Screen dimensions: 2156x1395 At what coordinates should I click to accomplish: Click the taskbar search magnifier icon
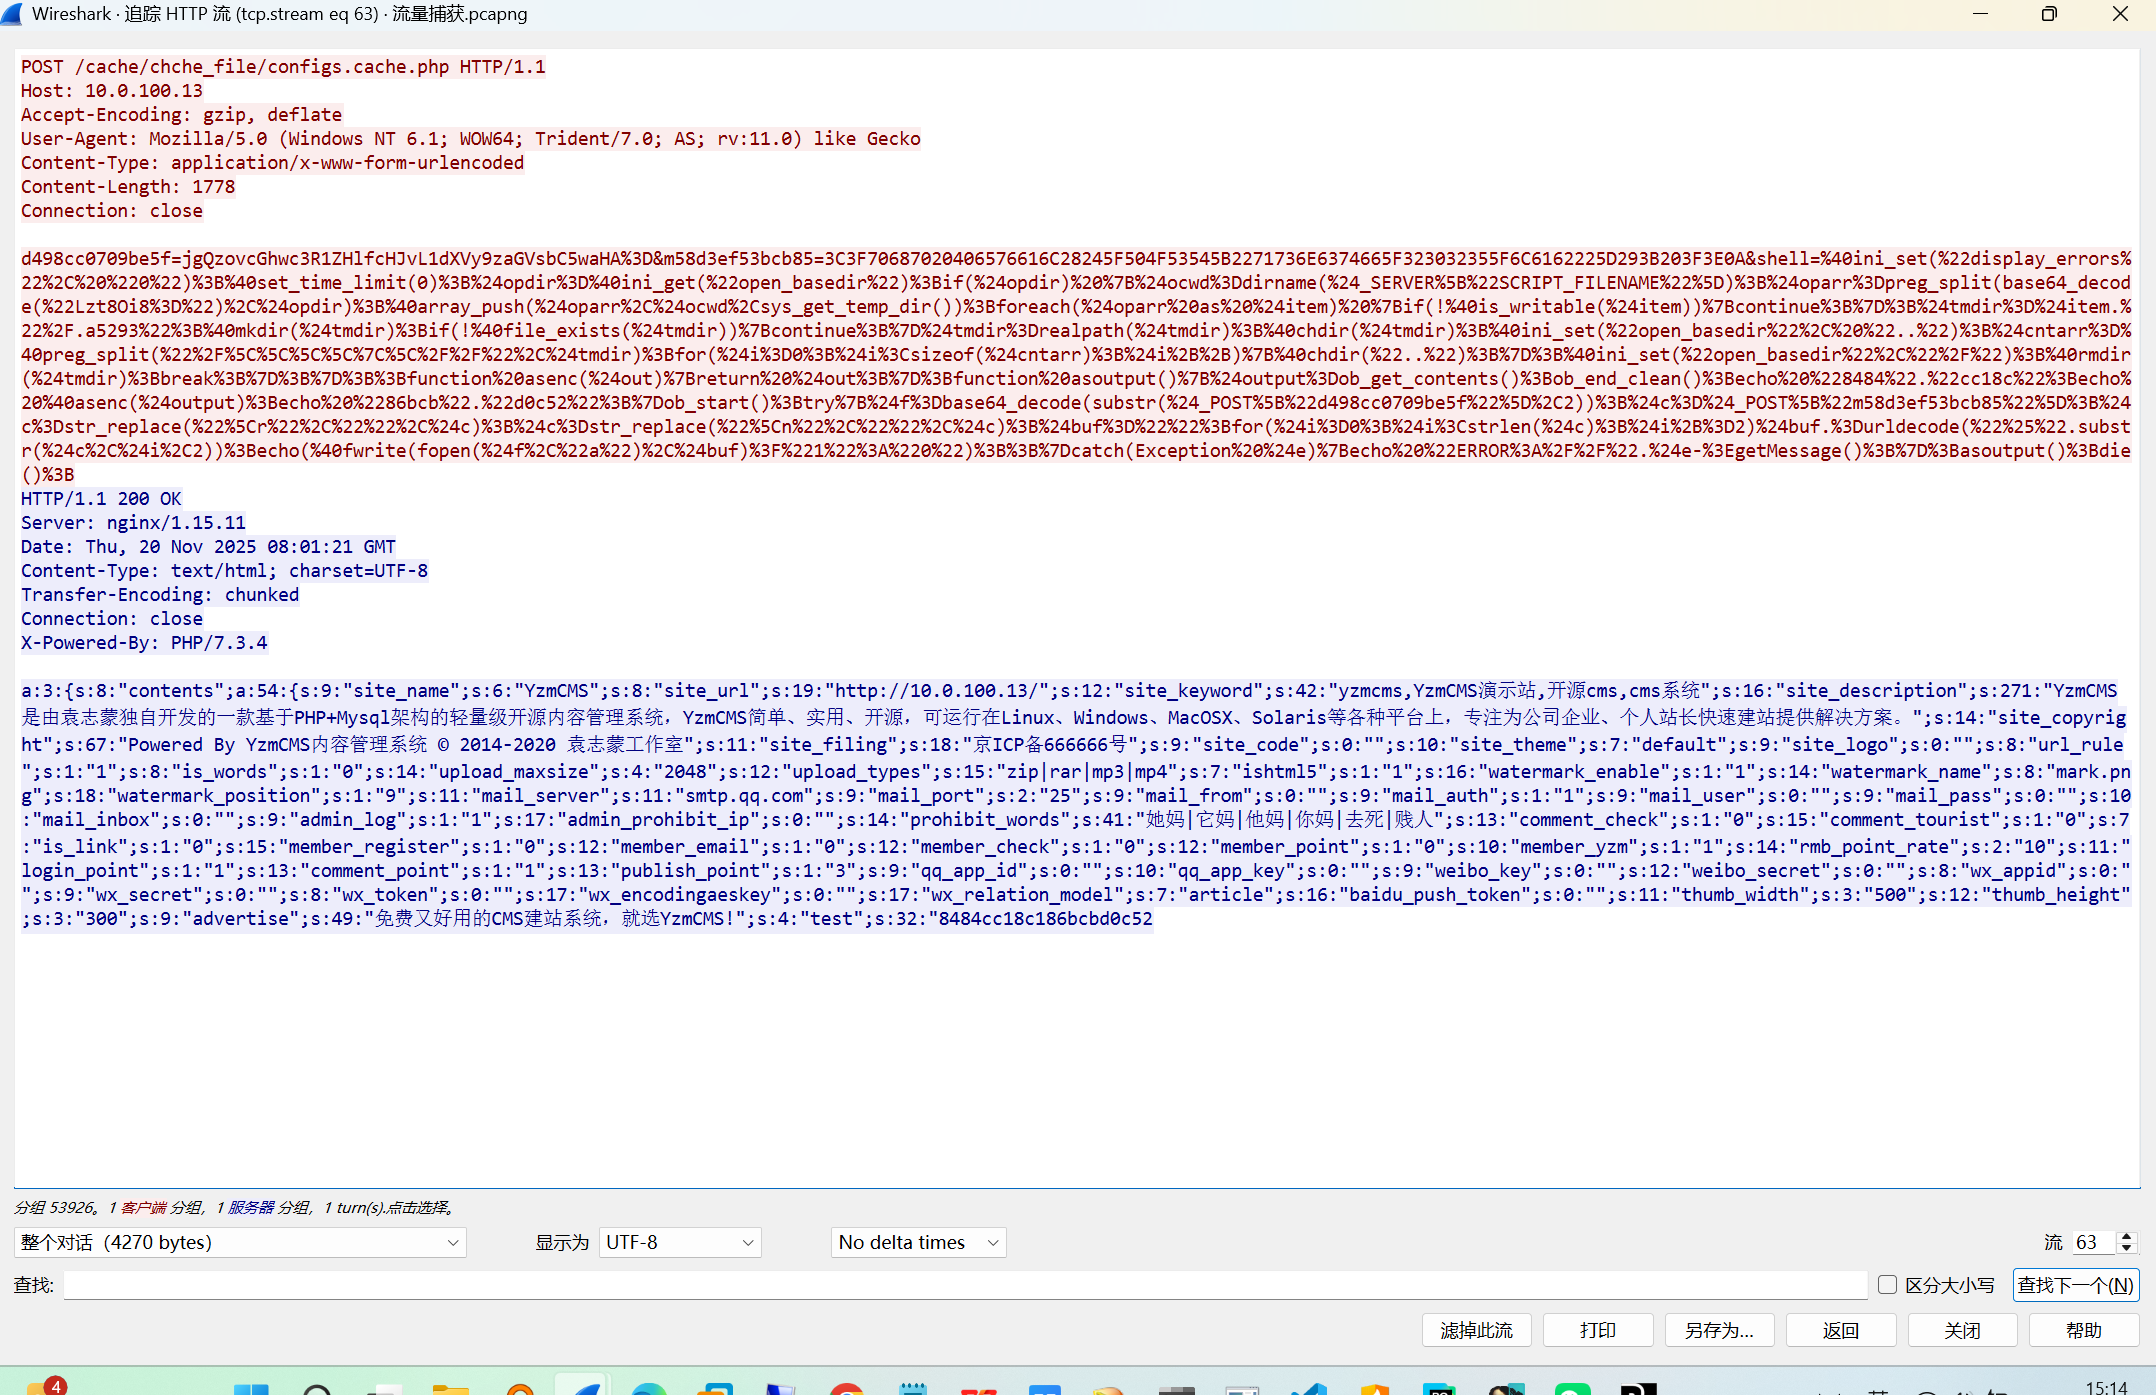(317, 1390)
